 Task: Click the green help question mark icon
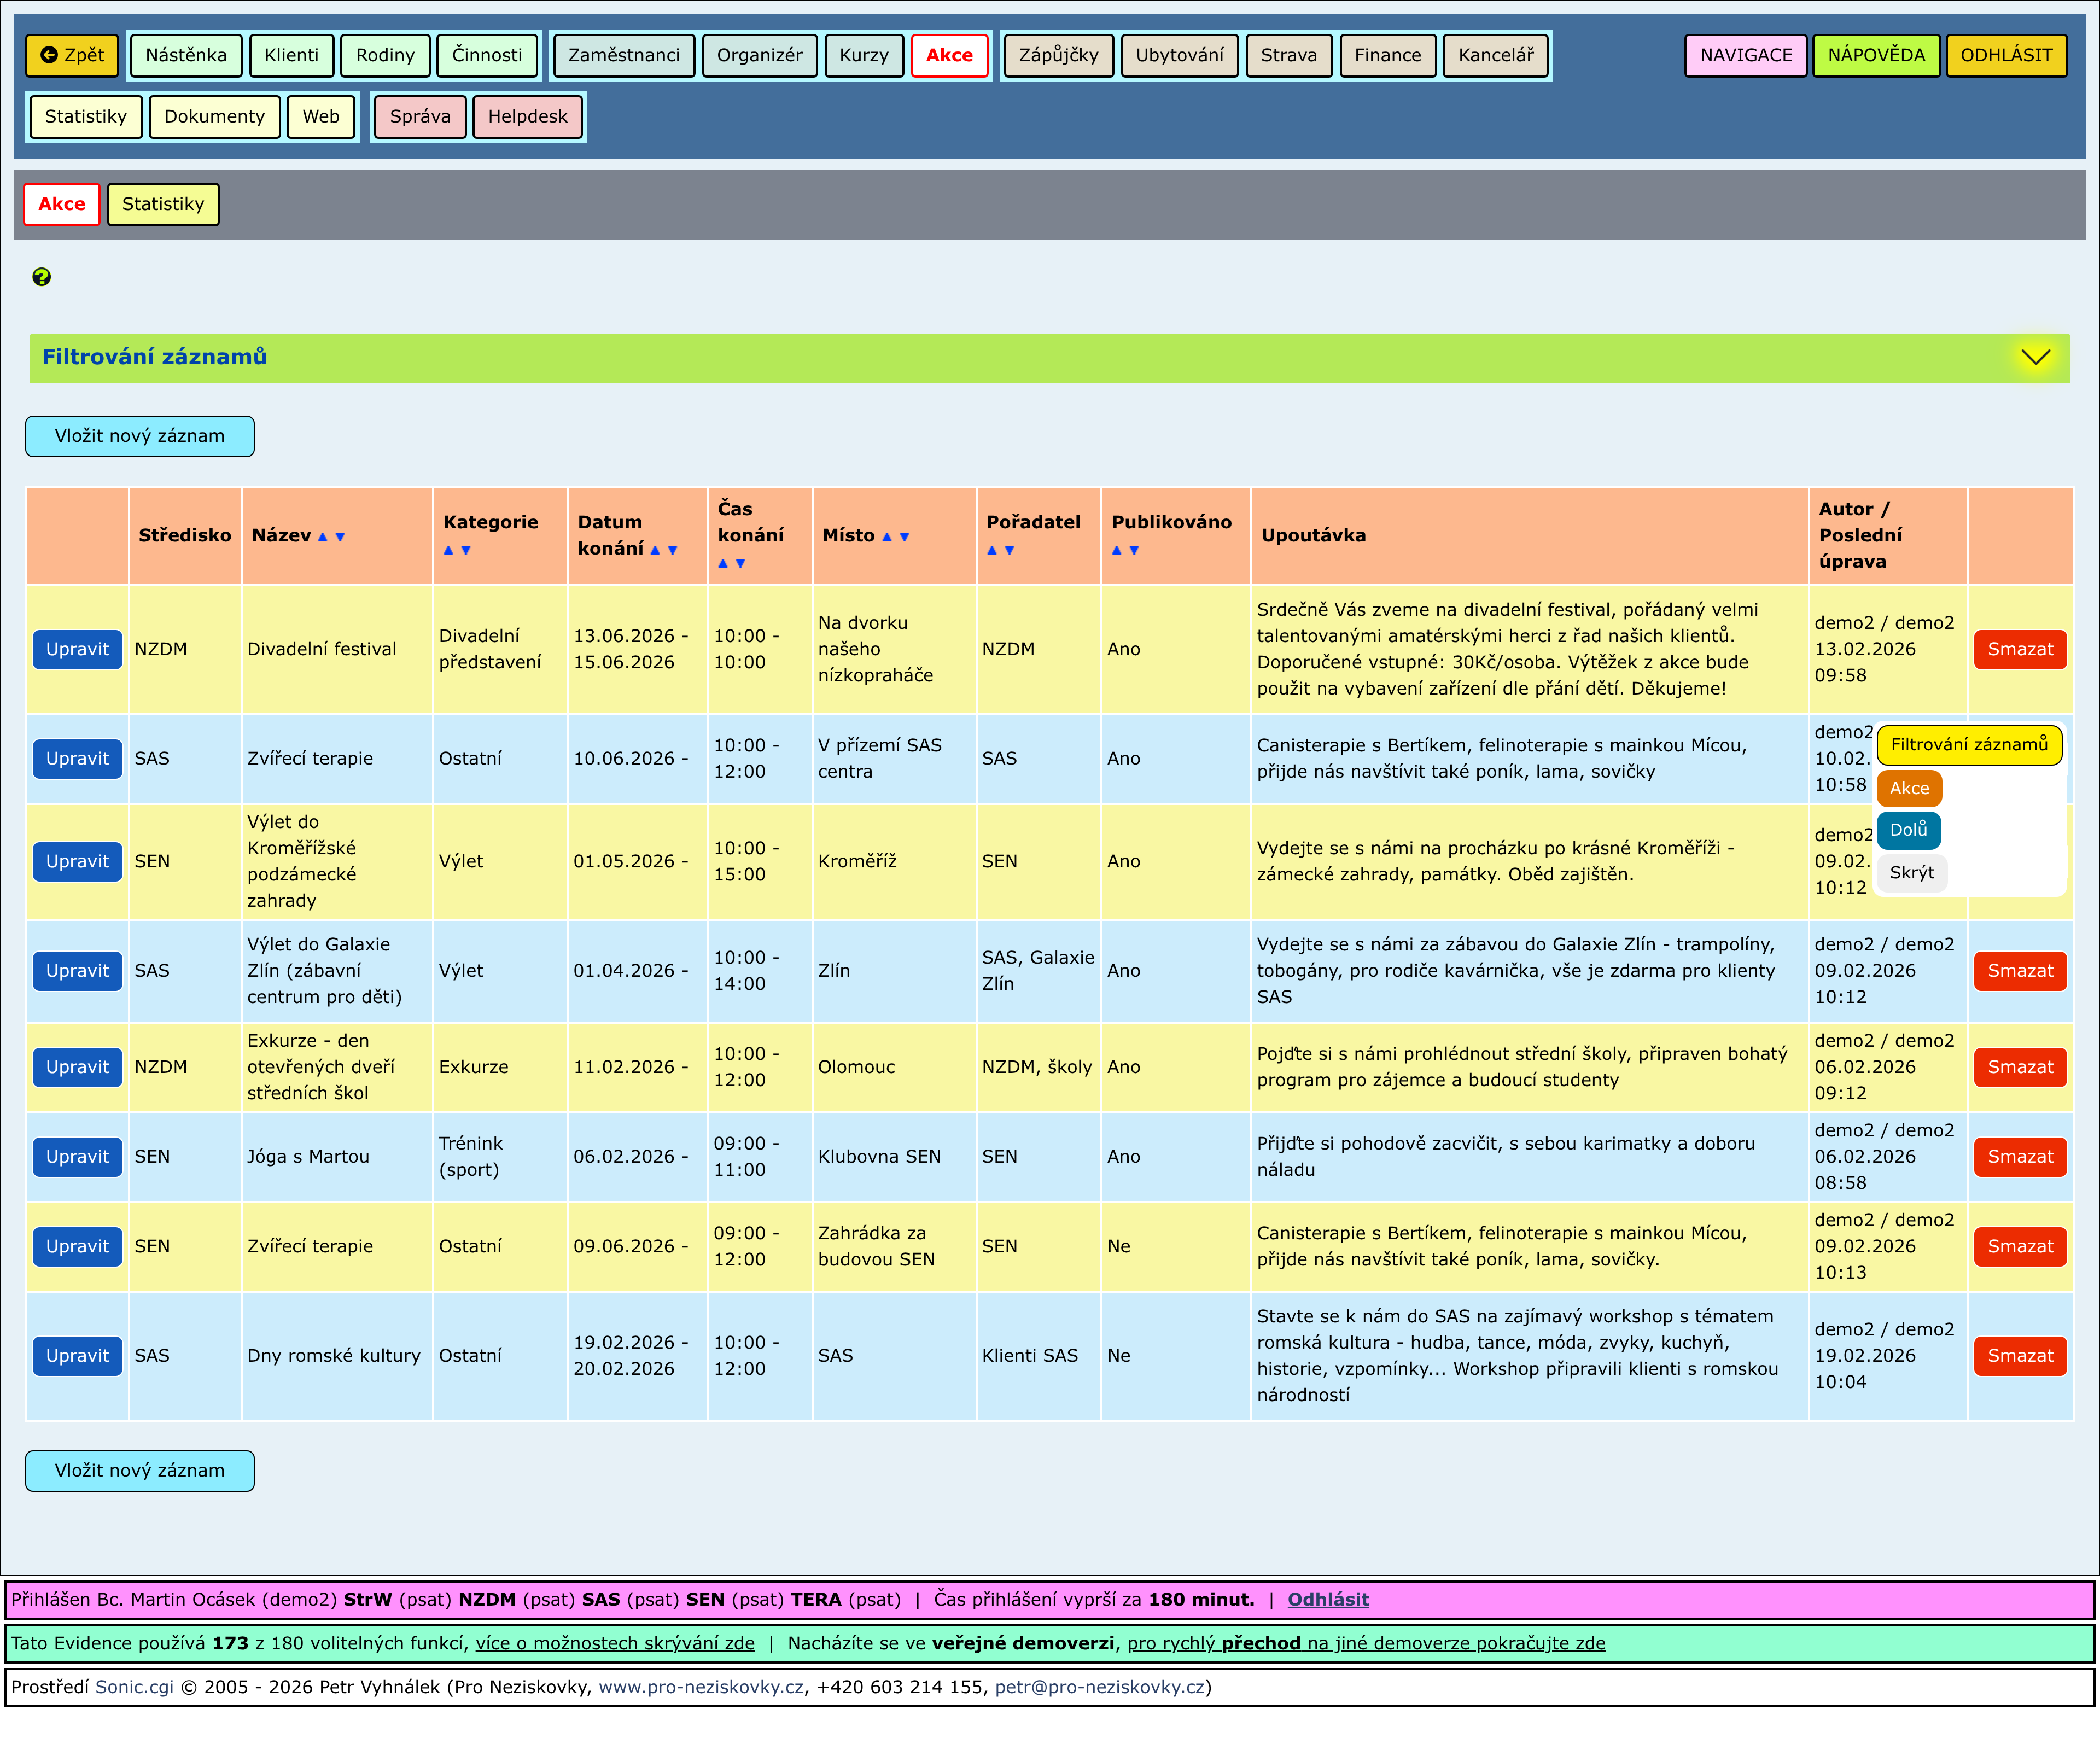coord(41,277)
